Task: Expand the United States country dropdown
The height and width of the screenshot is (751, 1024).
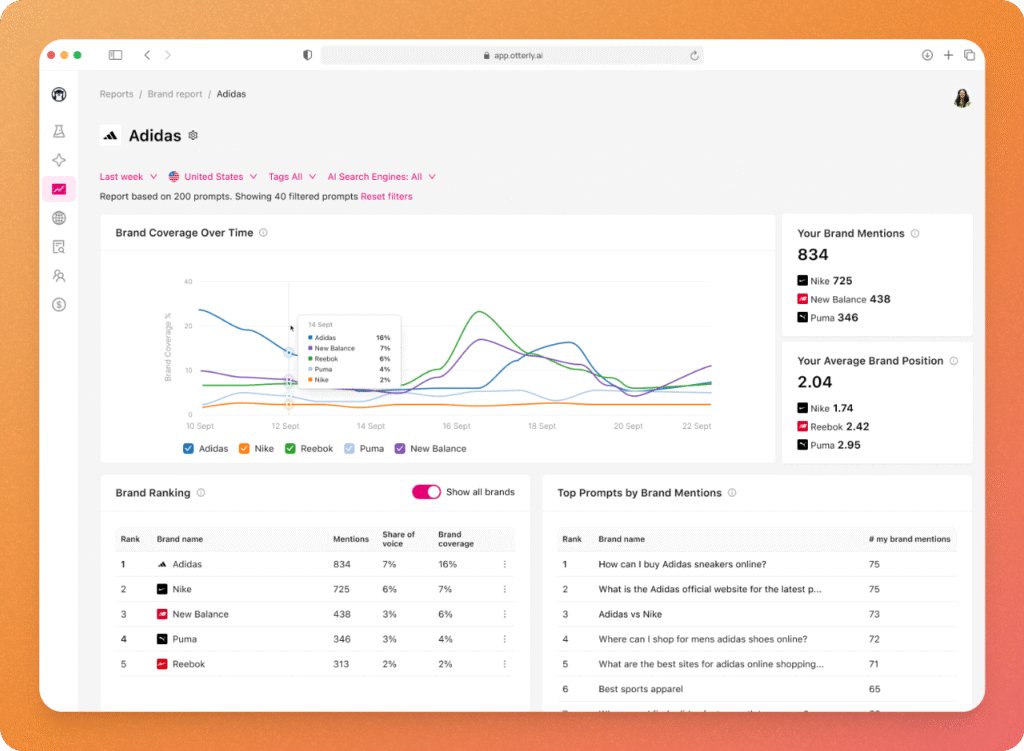Action: pyautogui.click(x=213, y=177)
